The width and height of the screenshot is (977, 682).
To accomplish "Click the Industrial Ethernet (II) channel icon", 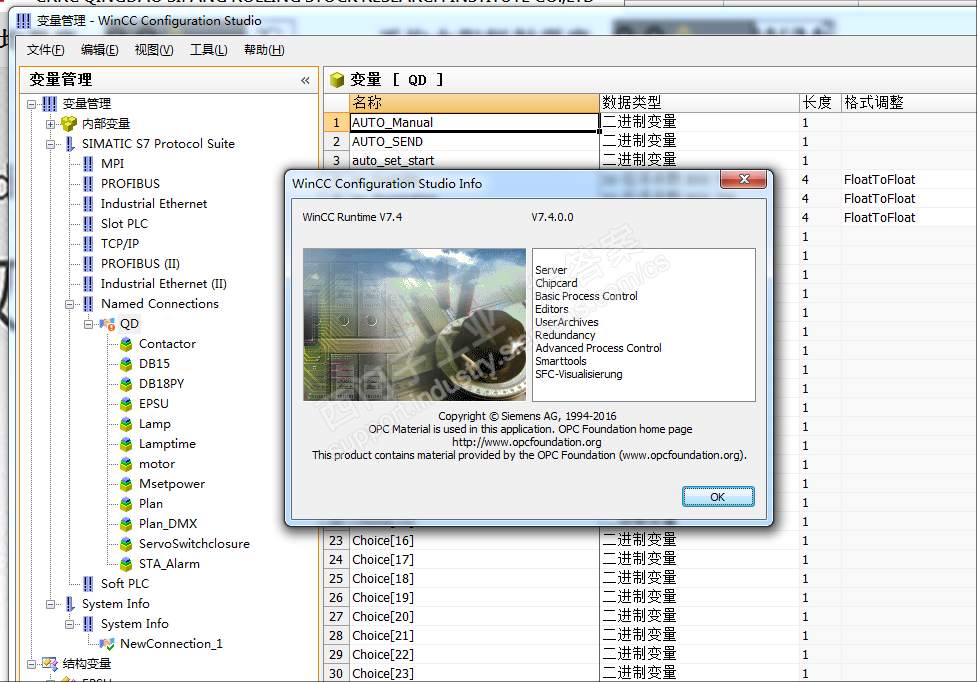I will click(x=88, y=283).
